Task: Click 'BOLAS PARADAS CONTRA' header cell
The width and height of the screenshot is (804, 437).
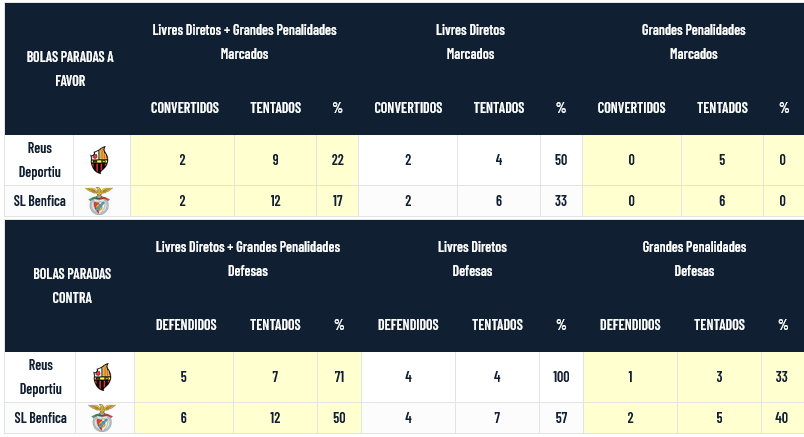Action: coord(72,285)
